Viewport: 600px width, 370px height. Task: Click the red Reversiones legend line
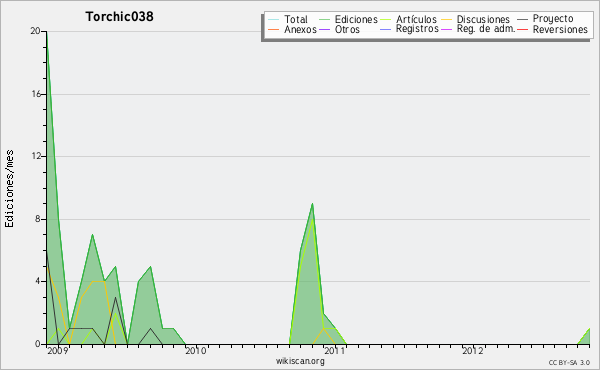[x=522, y=29]
